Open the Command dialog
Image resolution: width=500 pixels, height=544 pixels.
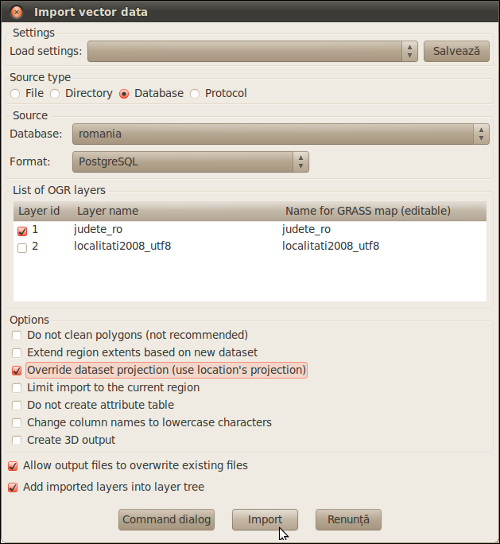pos(166,520)
